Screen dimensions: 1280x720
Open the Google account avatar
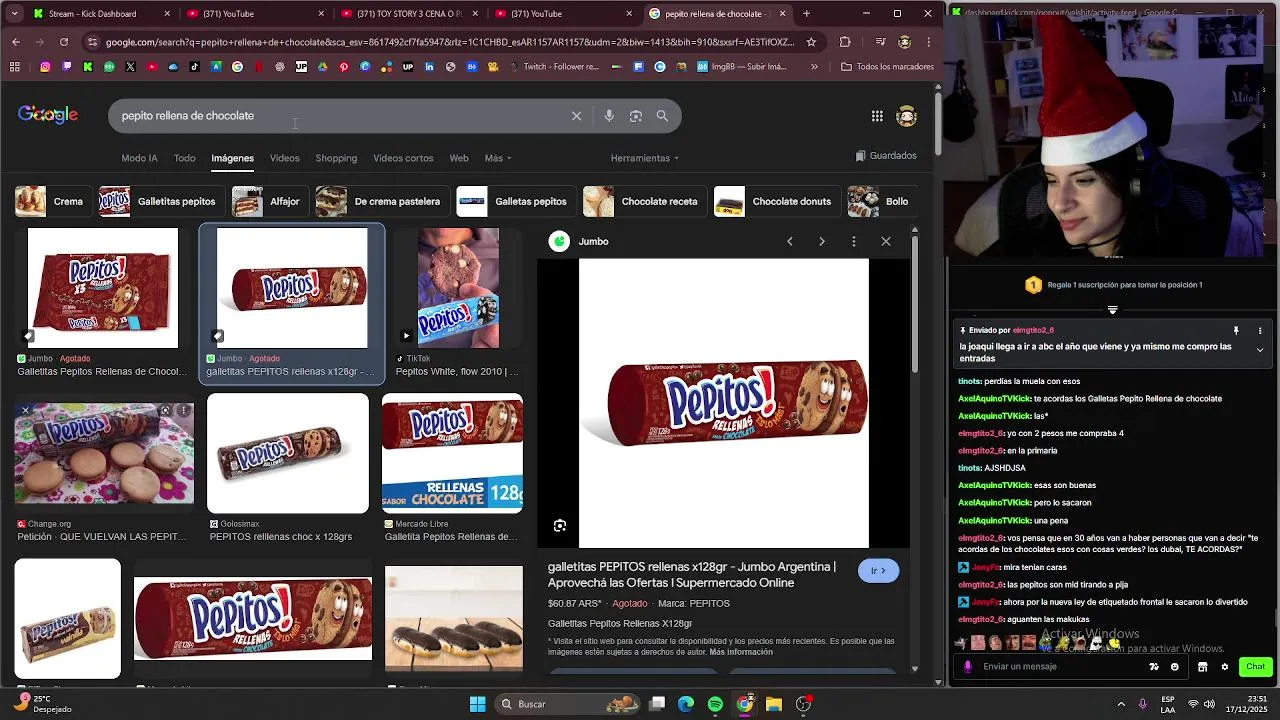point(907,116)
